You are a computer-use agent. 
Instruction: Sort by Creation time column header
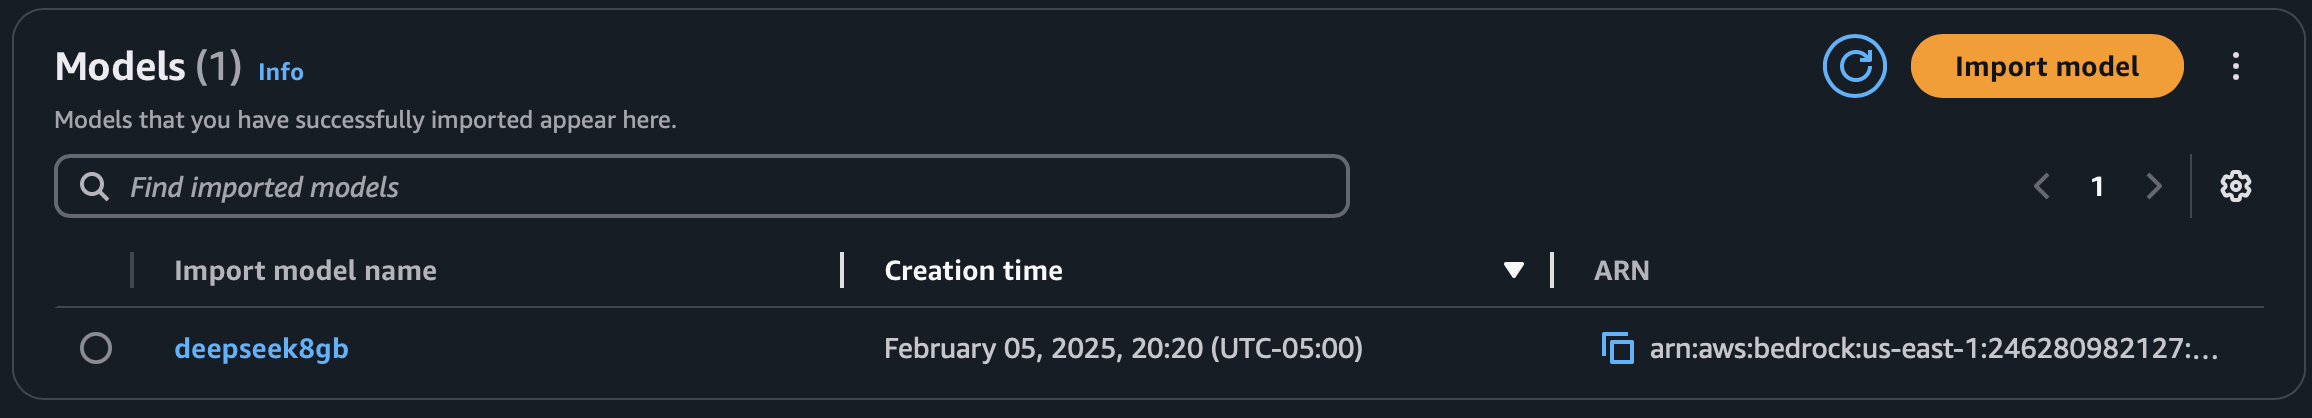pos(973,270)
